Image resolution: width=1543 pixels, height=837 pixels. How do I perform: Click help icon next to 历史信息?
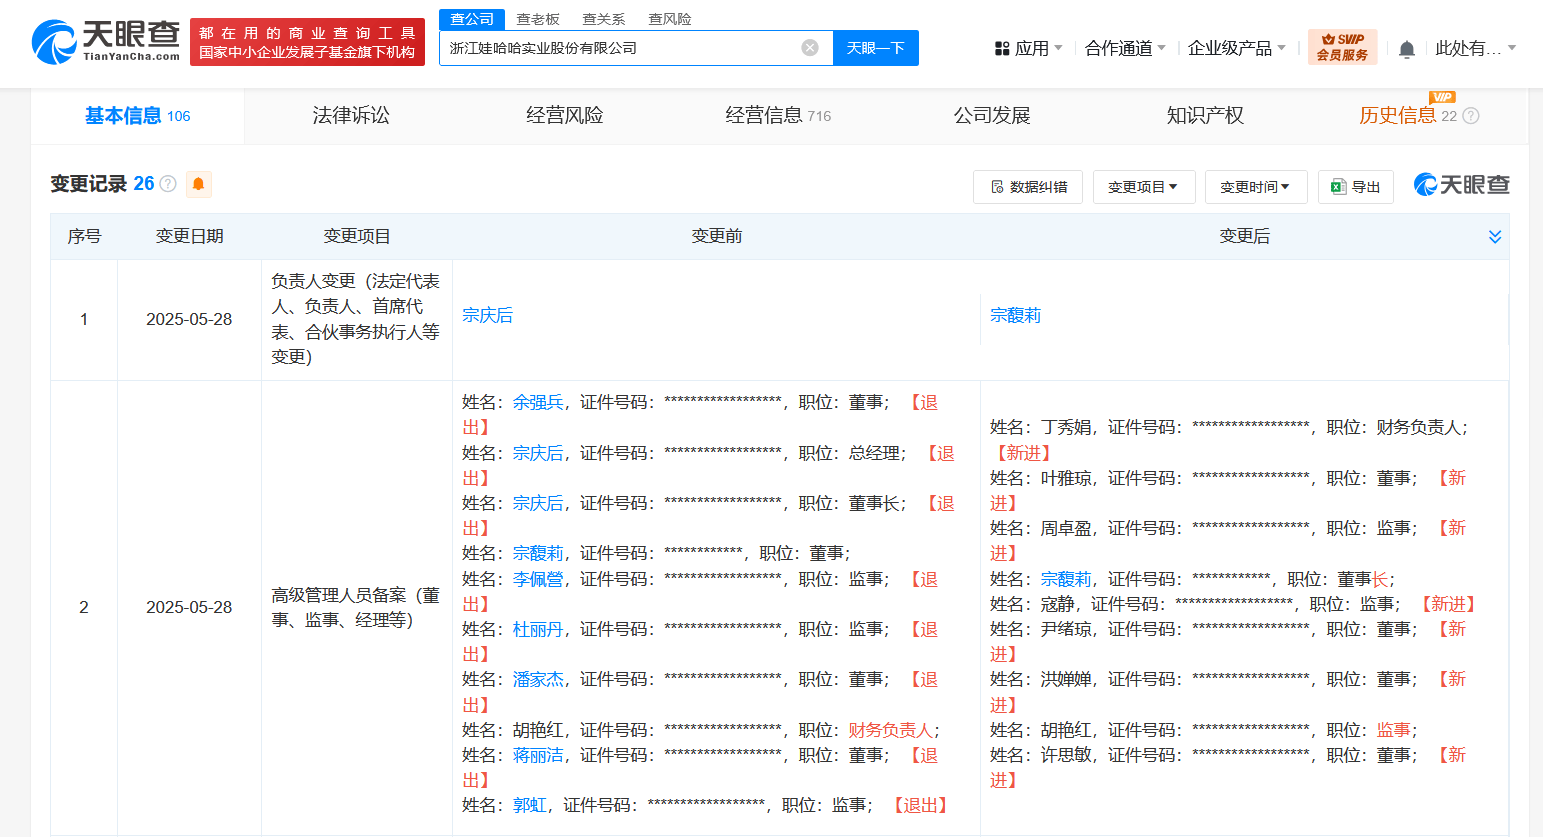(x=1471, y=116)
